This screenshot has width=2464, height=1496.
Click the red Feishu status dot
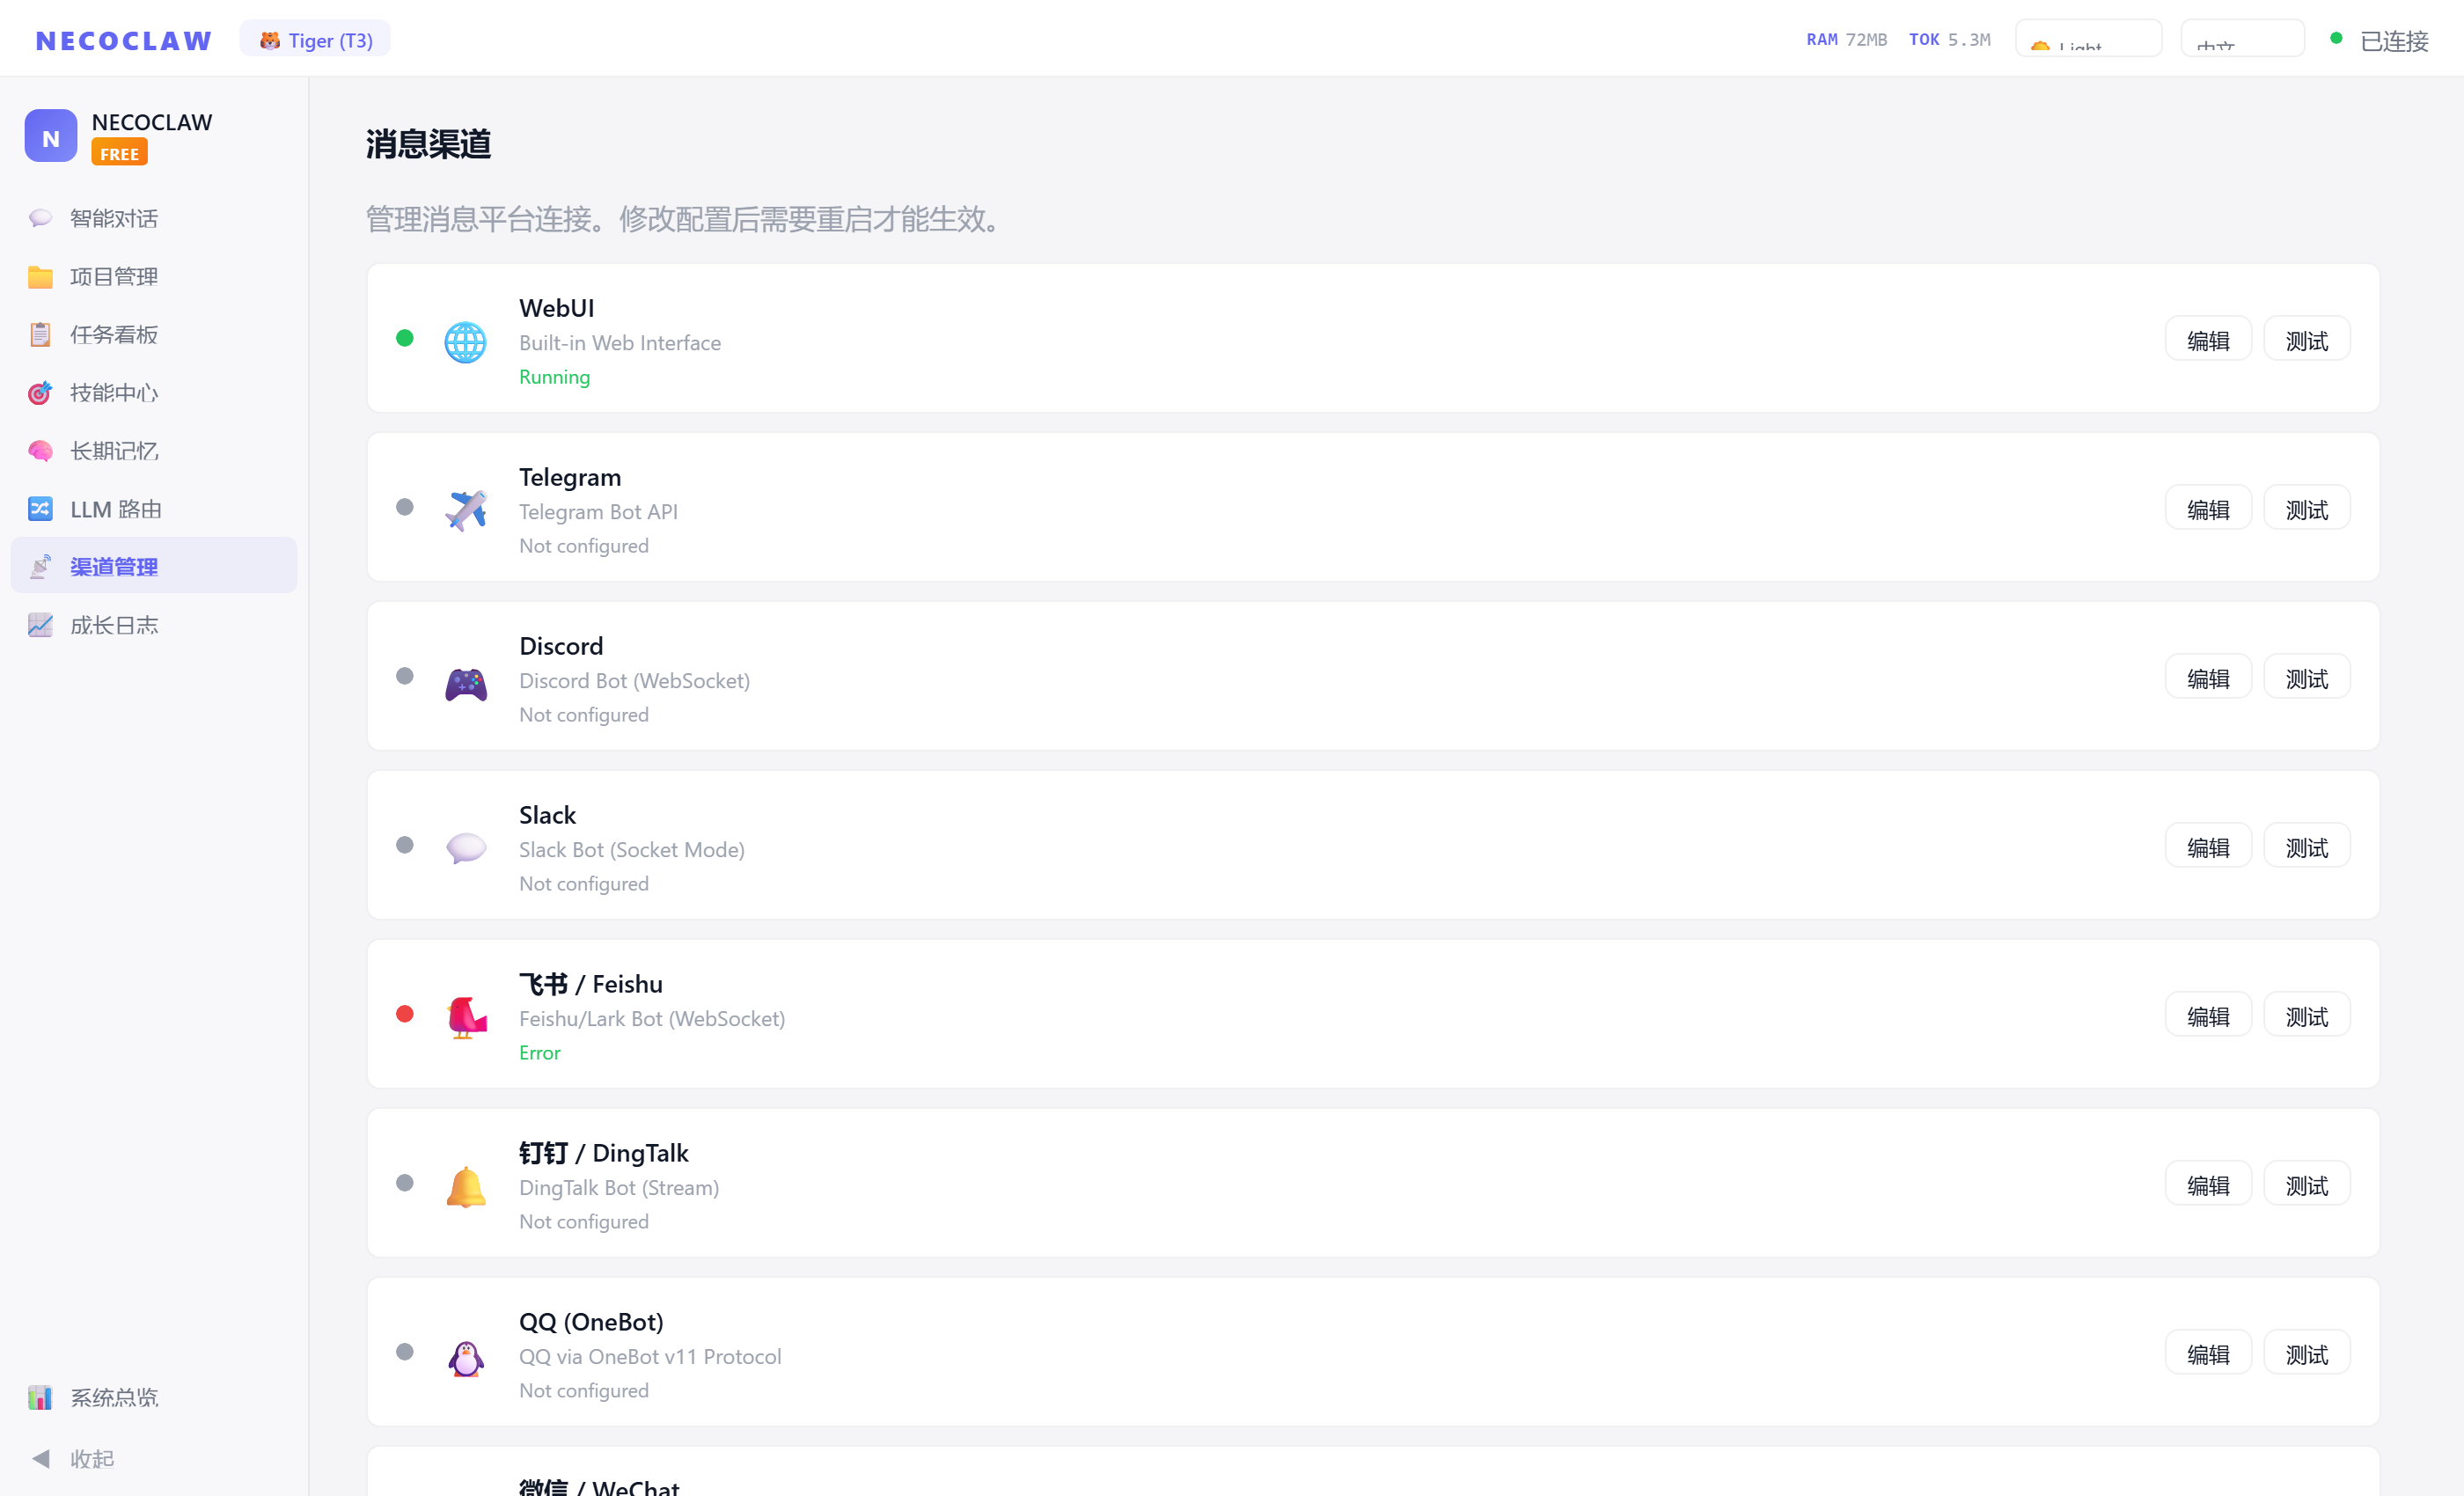(x=404, y=1014)
